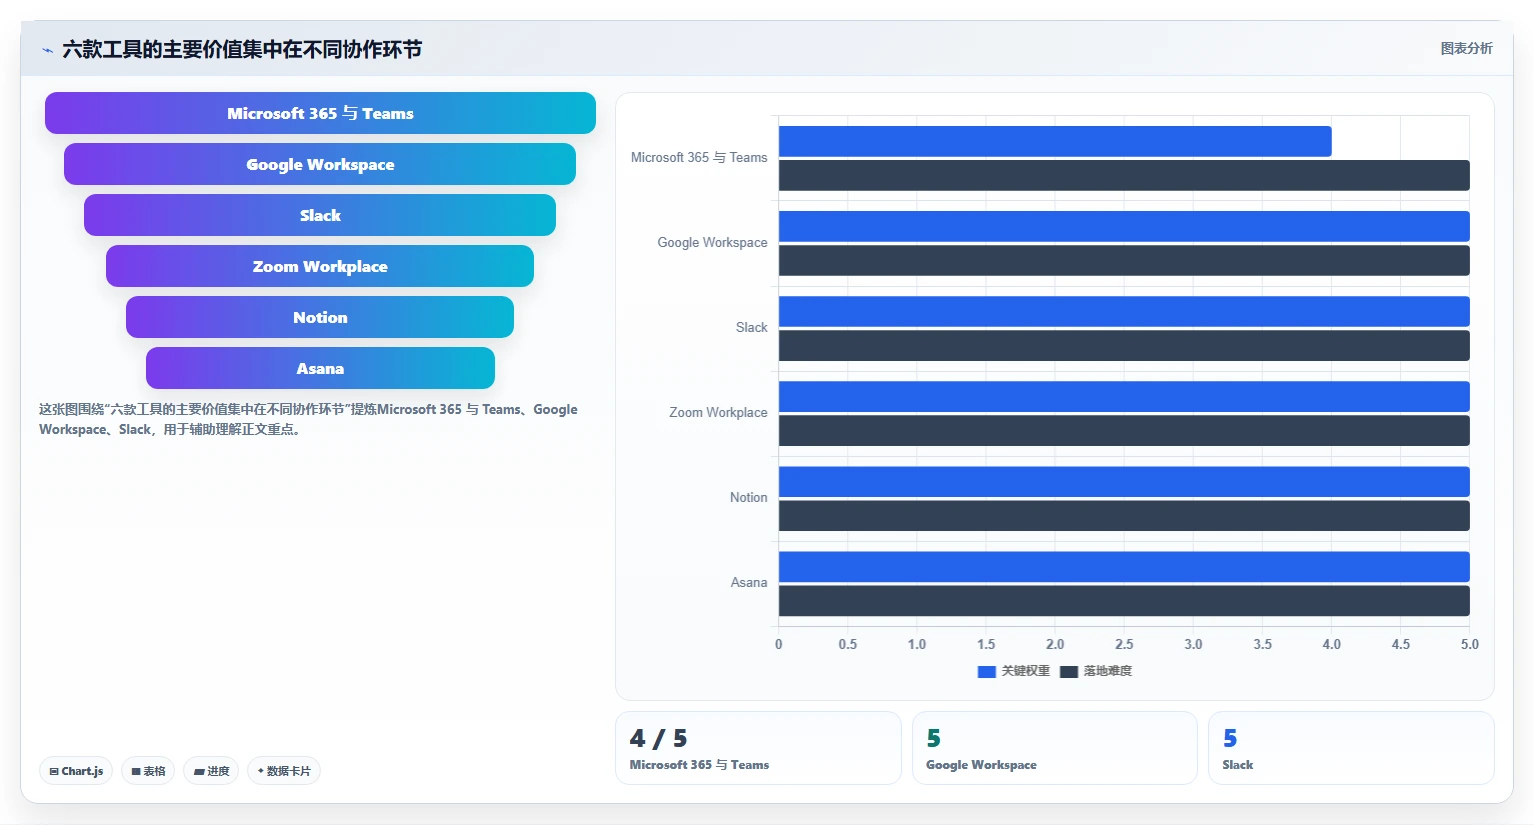Viewport: 1534px width, 825px height.
Task: Select the Zoom Workplace funnel bar
Action: coord(320,266)
